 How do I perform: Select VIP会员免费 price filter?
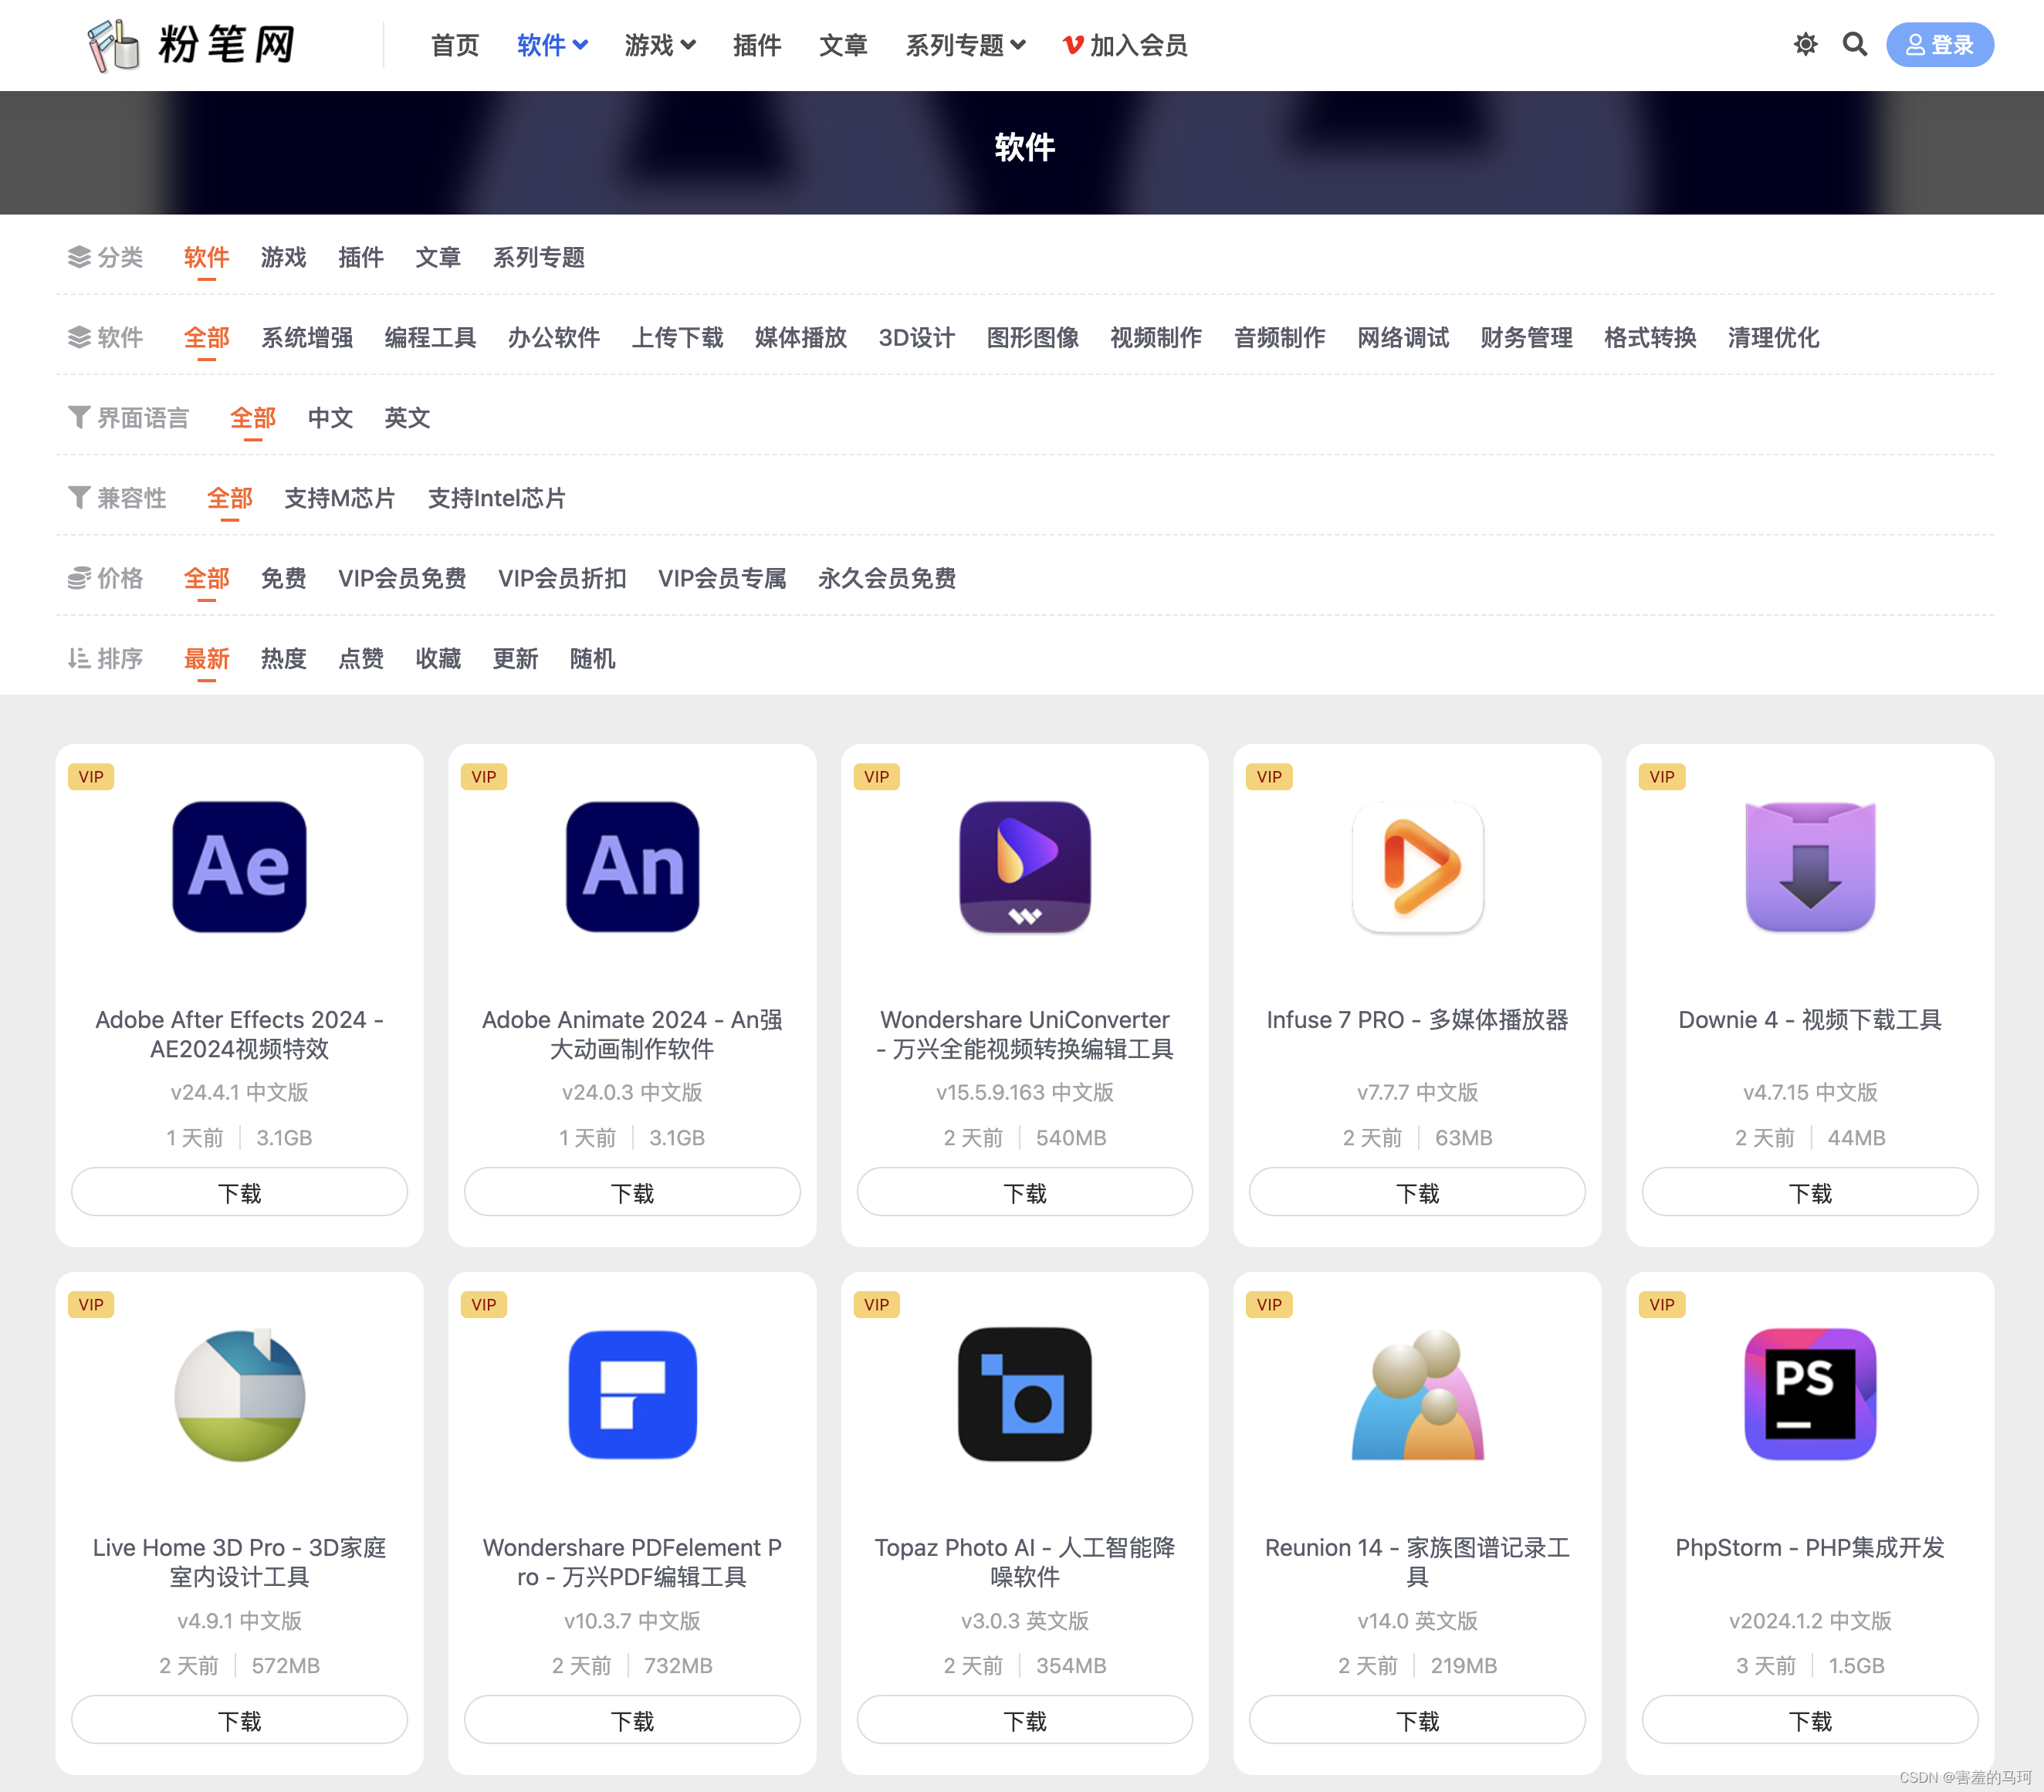402,578
